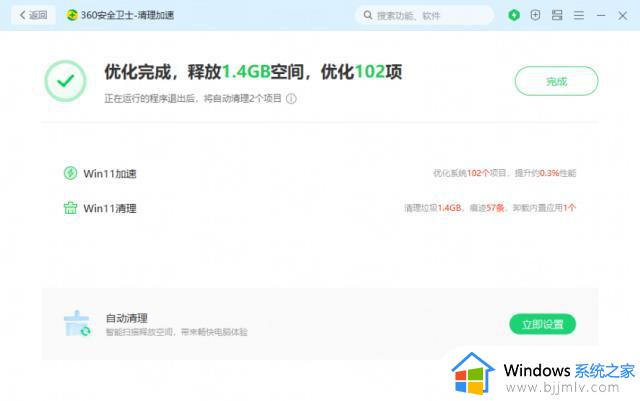This screenshot has height=401, width=640.
Task: Select the Win11加速 row label
Action: coord(110,174)
